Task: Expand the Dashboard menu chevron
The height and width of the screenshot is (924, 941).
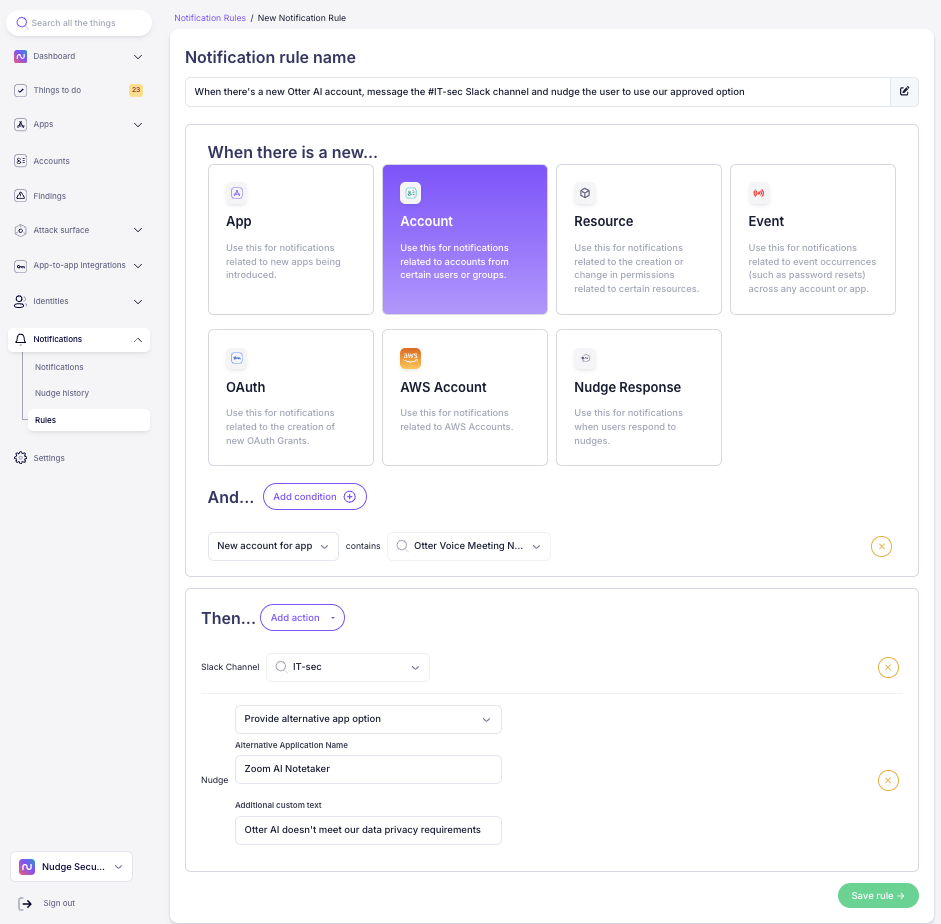Action: (x=138, y=57)
